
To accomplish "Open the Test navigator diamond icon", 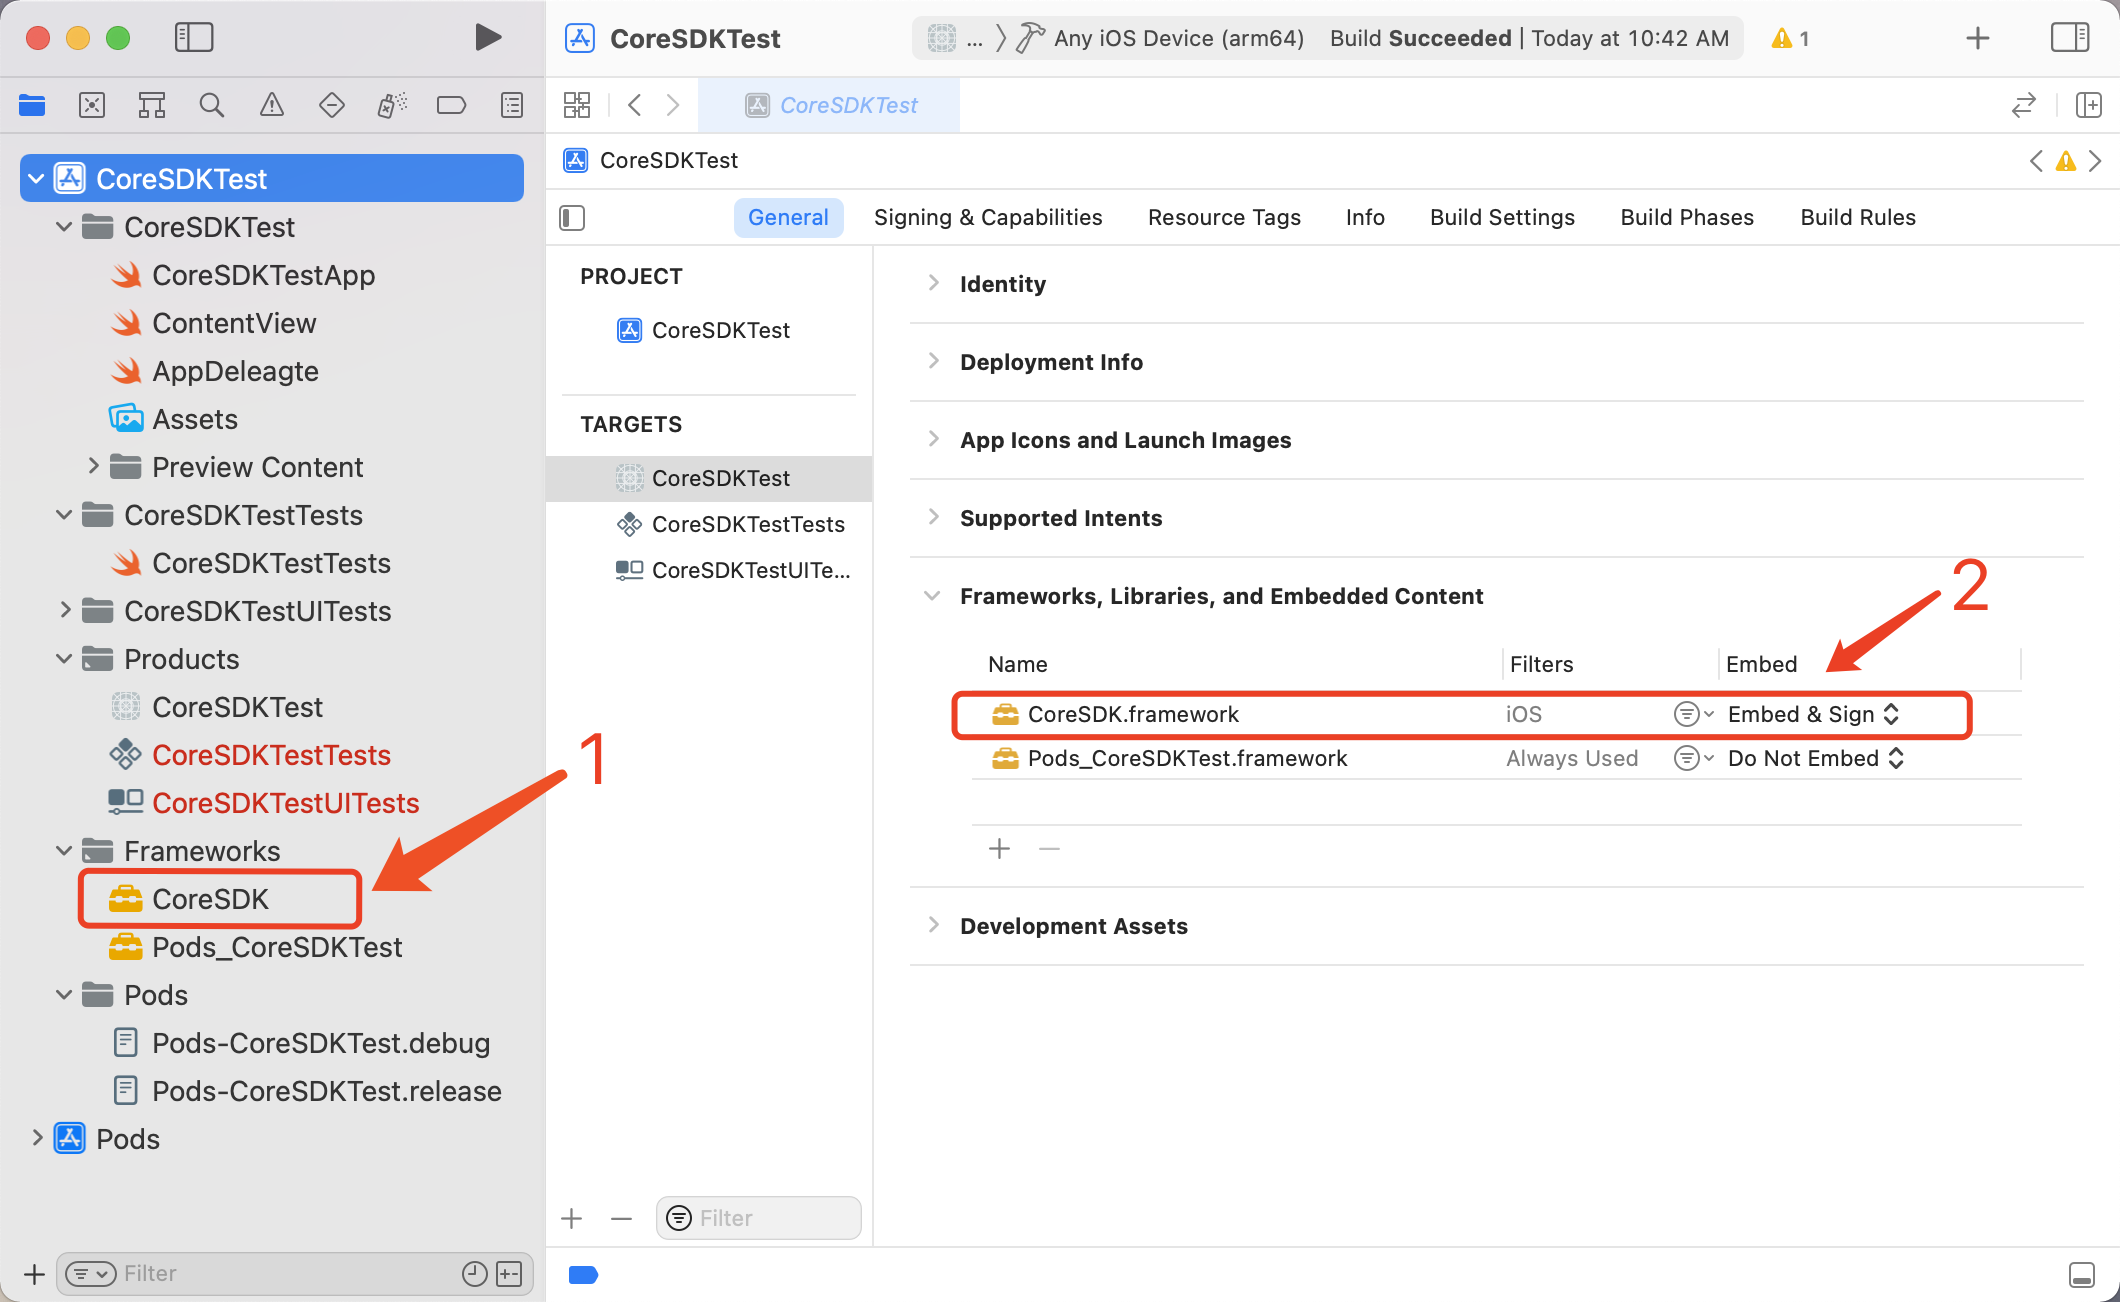I will 332,105.
